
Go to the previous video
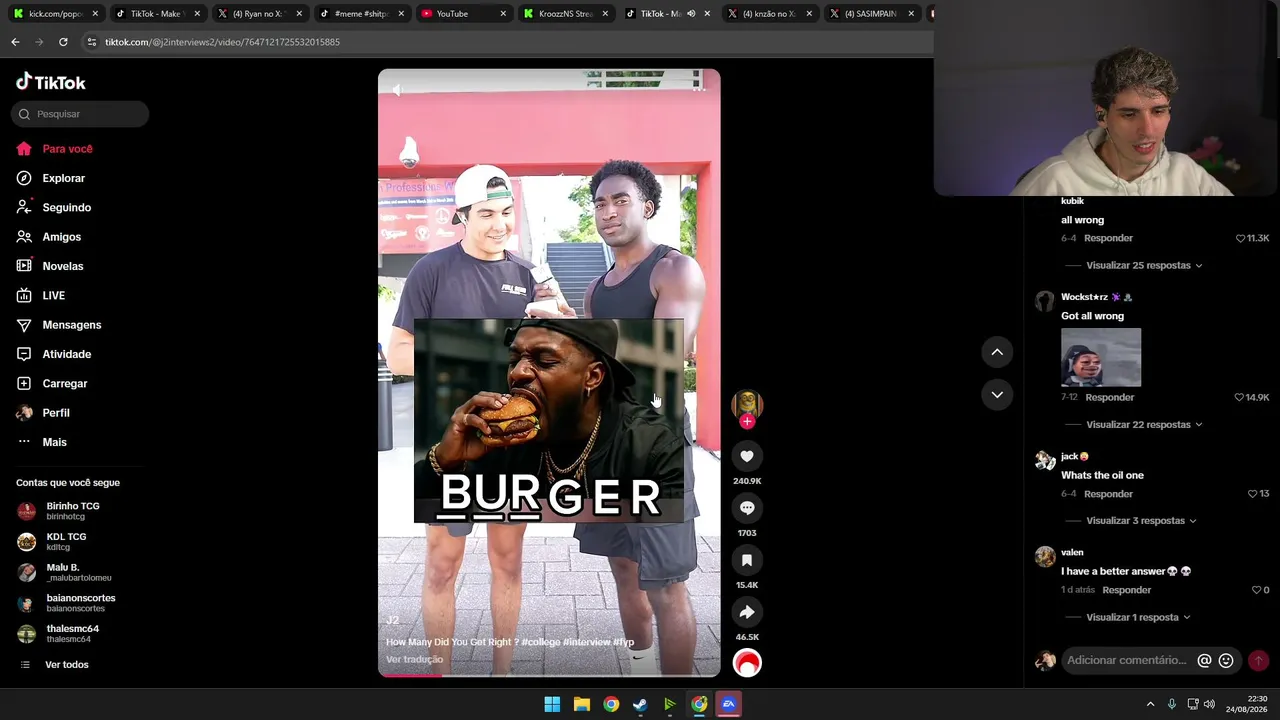click(997, 352)
